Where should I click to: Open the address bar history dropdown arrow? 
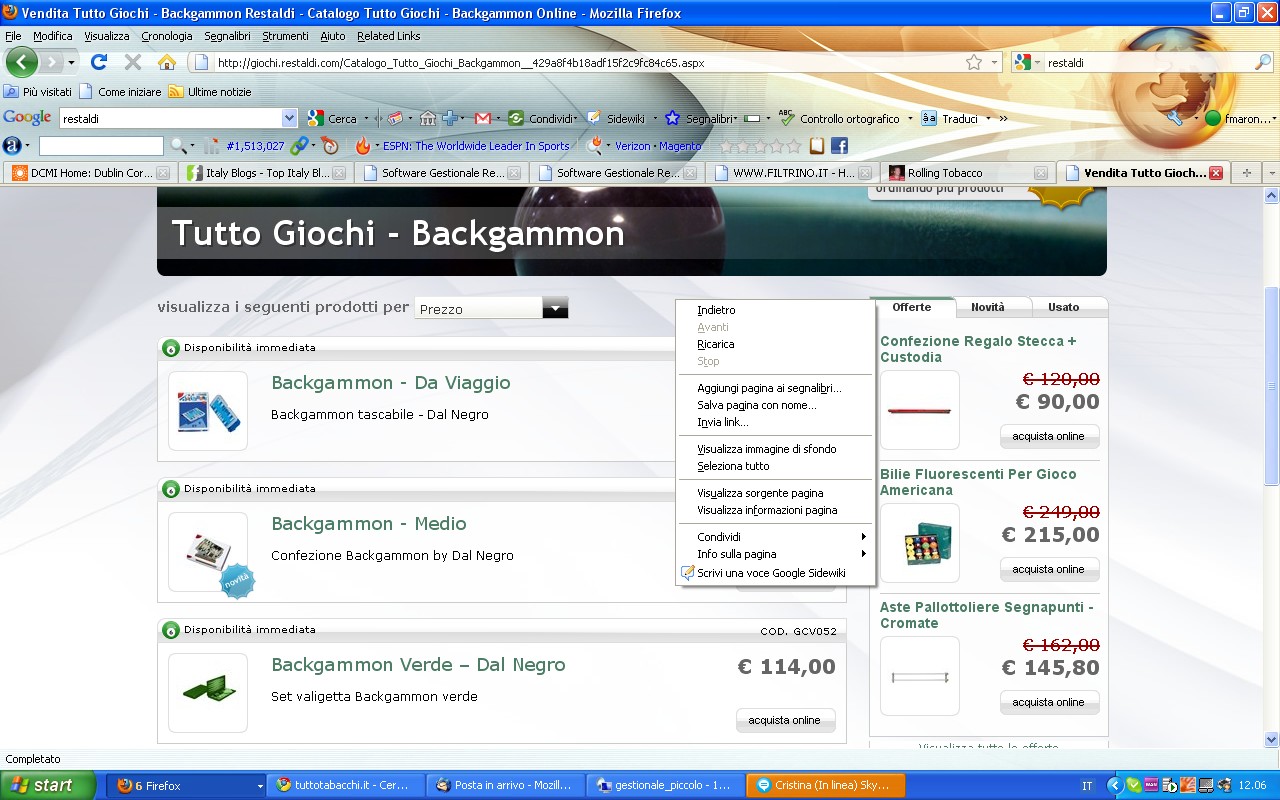point(994,62)
